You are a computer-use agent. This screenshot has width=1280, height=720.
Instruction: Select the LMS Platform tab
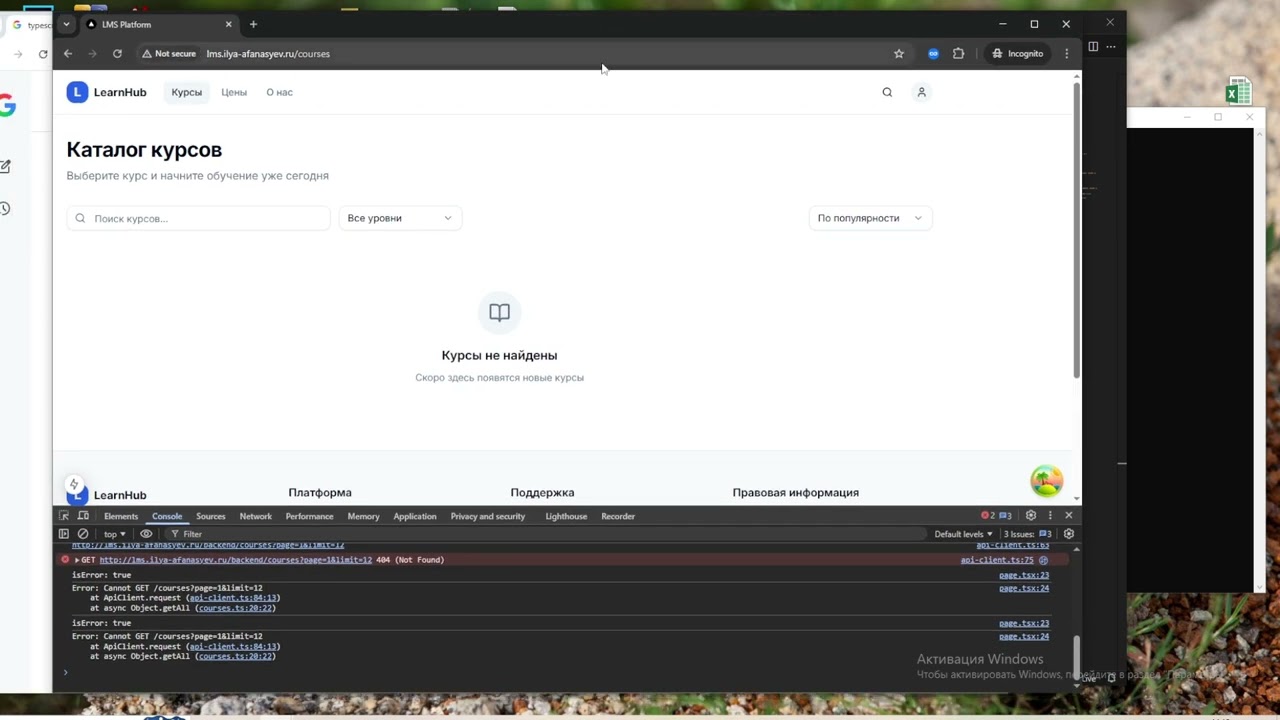pyautogui.click(x=159, y=24)
